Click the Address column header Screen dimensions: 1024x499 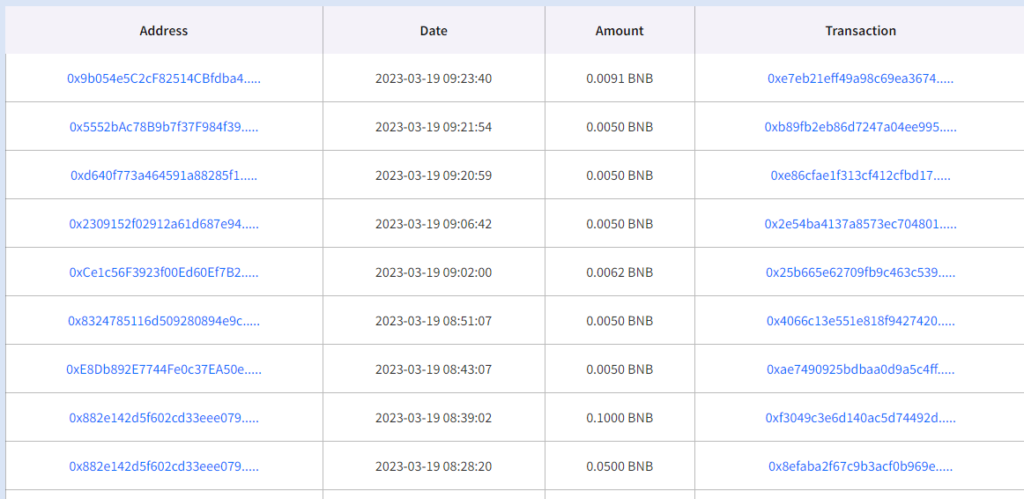pos(164,31)
